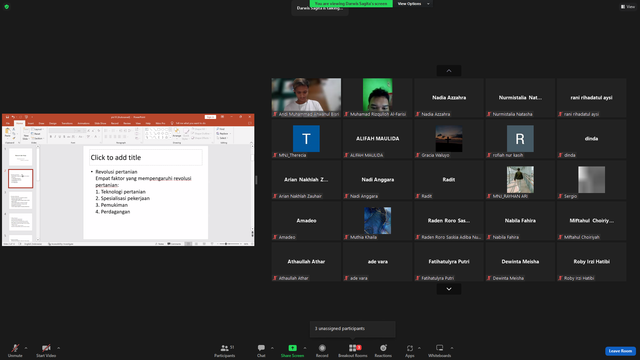
Task: Select MNJ_RAYHAN ARI participant tile
Action: click(520, 180)
